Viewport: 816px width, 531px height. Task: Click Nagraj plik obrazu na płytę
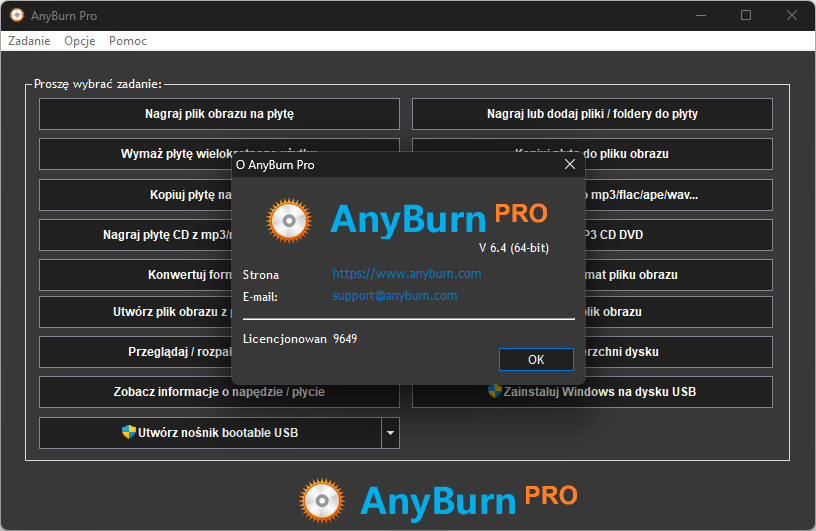click(x=219, y=114)
